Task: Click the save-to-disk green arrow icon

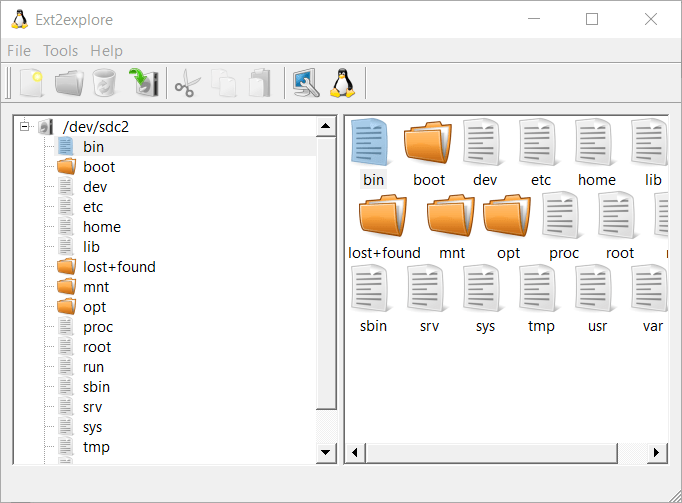Action: click(x=143, y=83)
